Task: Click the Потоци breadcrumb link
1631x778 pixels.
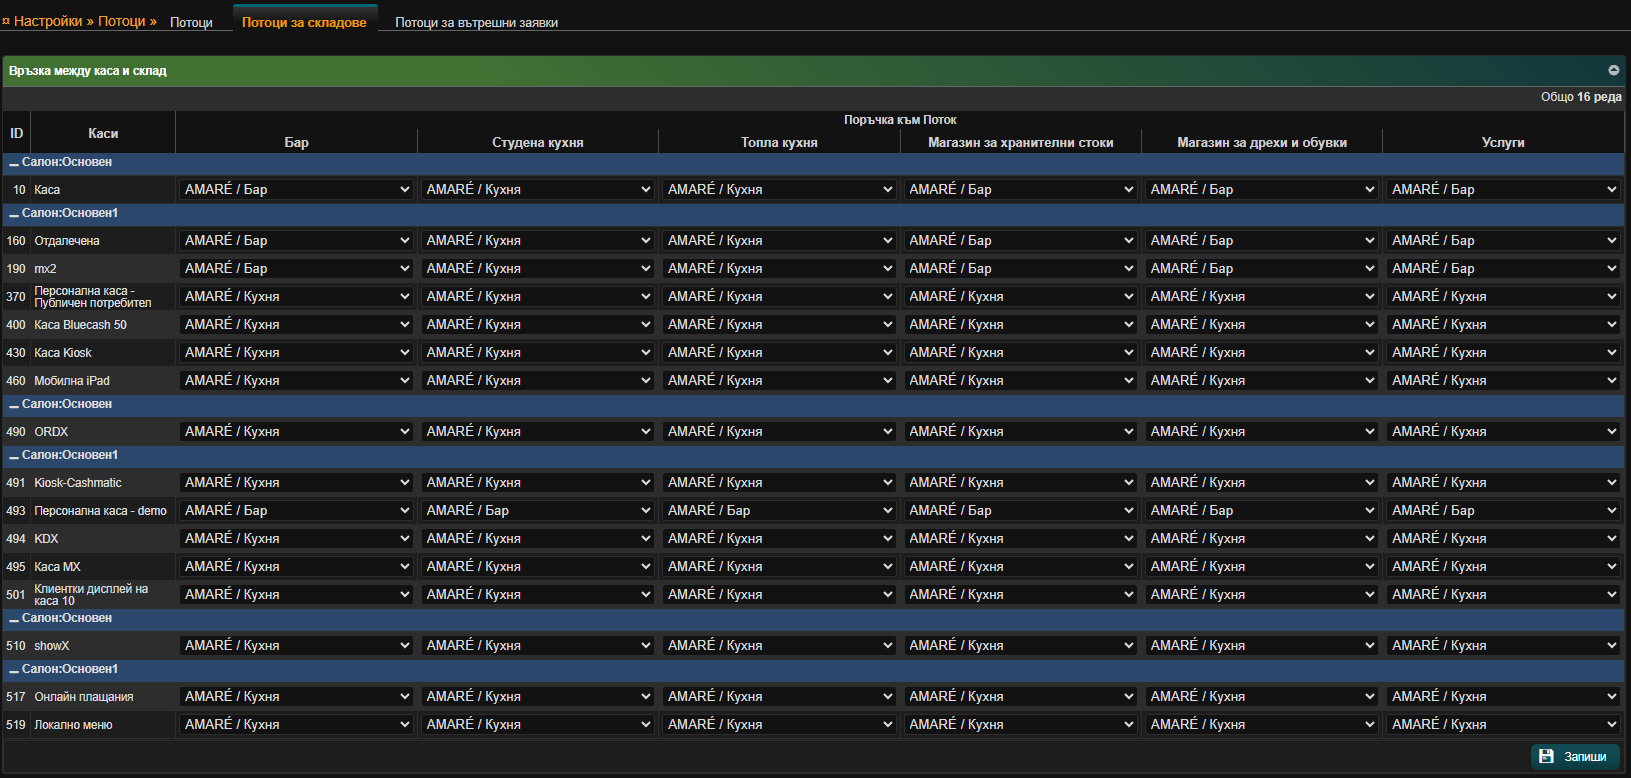Action: point(122,21)
